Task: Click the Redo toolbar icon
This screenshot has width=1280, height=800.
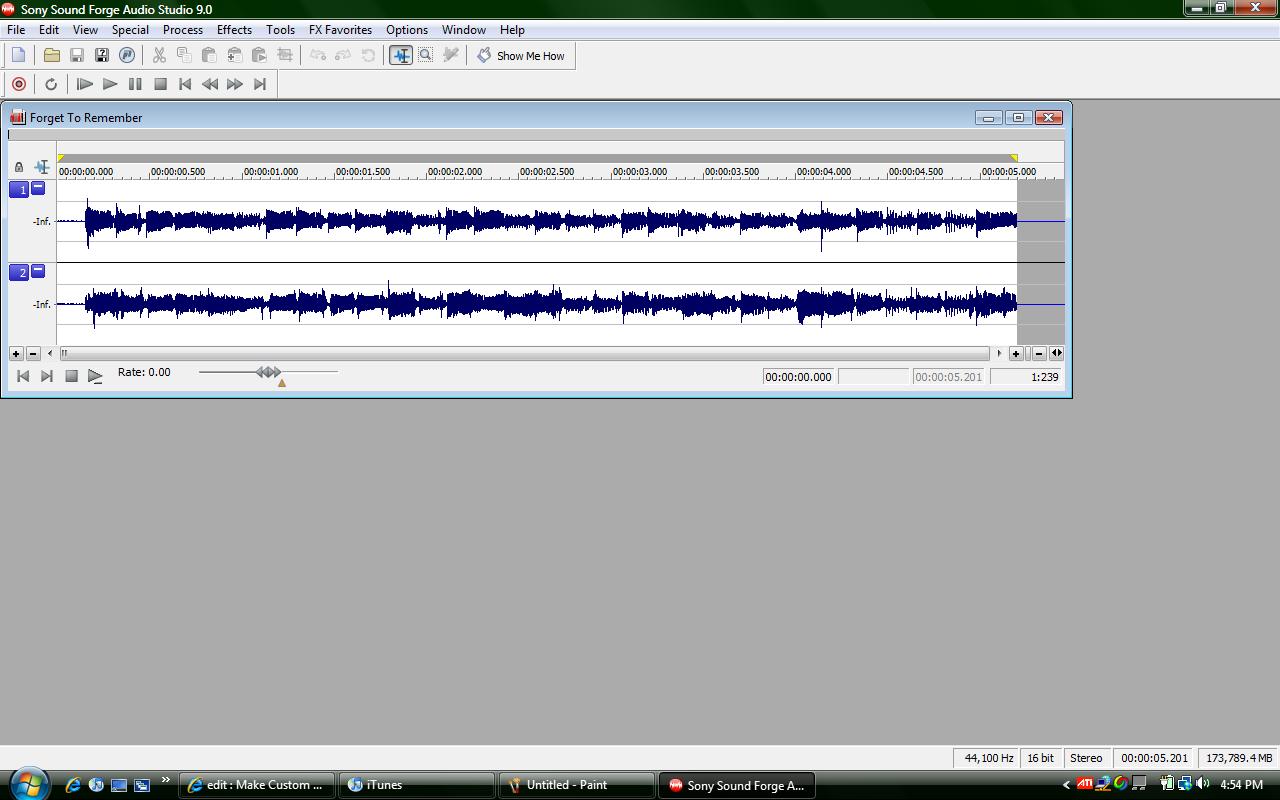Action: [343, 56]
